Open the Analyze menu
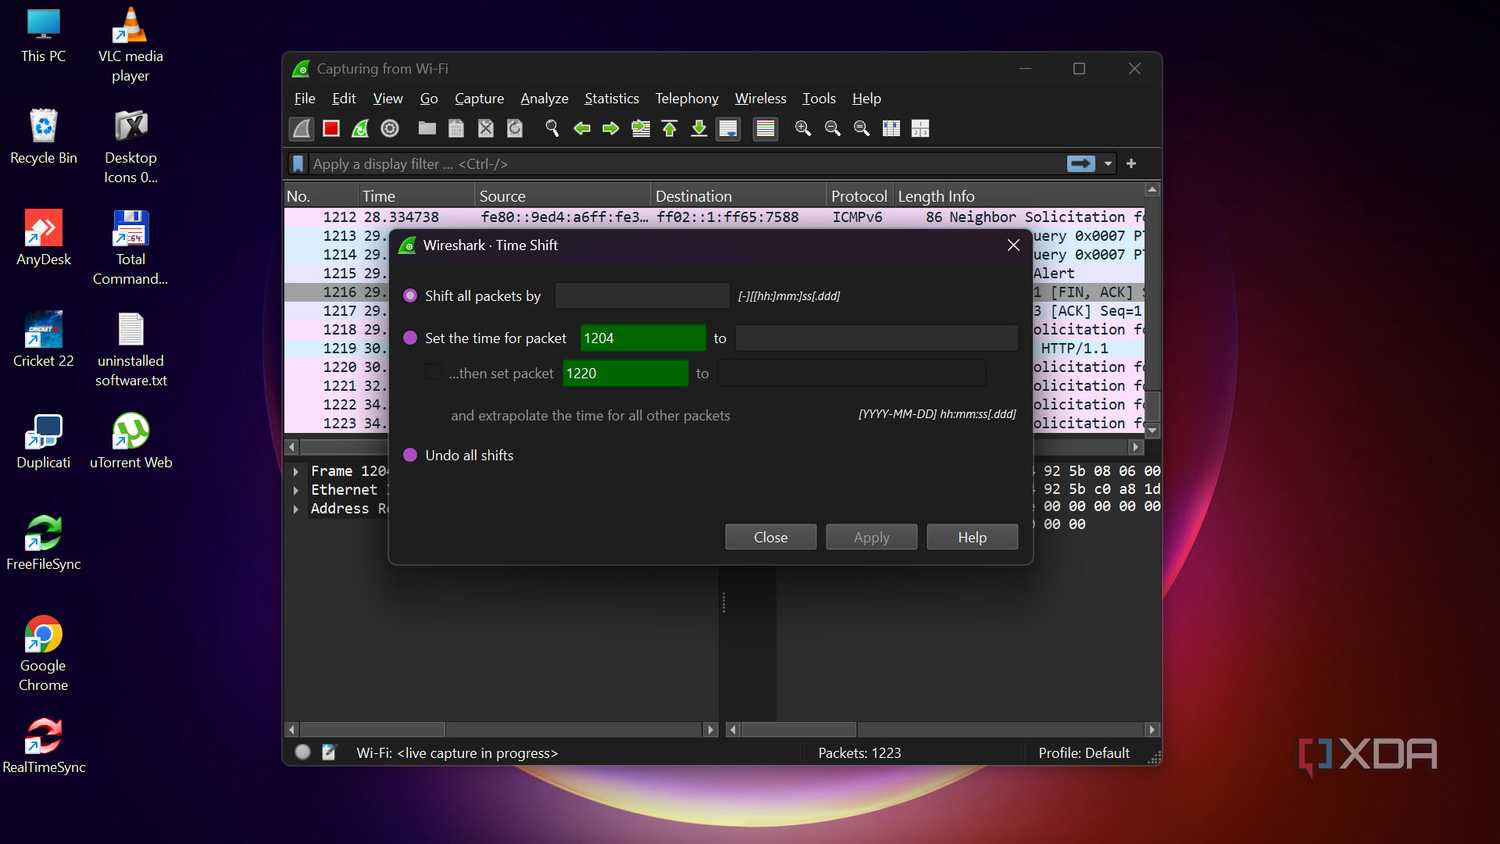 tap(544, 98)
